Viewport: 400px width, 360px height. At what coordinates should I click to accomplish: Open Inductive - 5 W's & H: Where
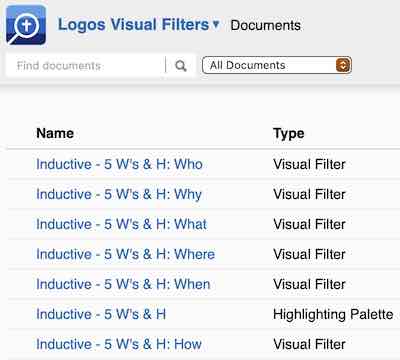tap(126, 254)
